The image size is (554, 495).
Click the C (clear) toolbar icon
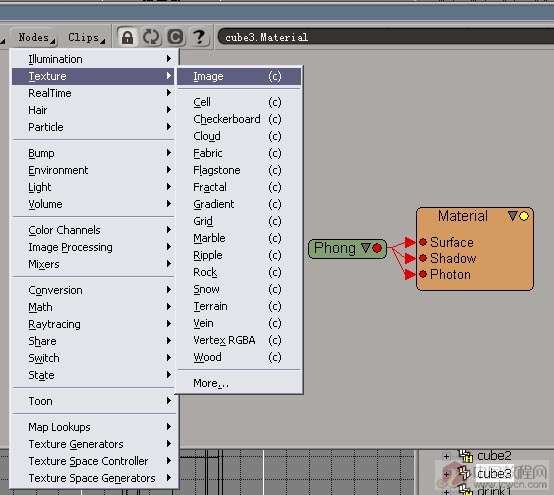175,37
